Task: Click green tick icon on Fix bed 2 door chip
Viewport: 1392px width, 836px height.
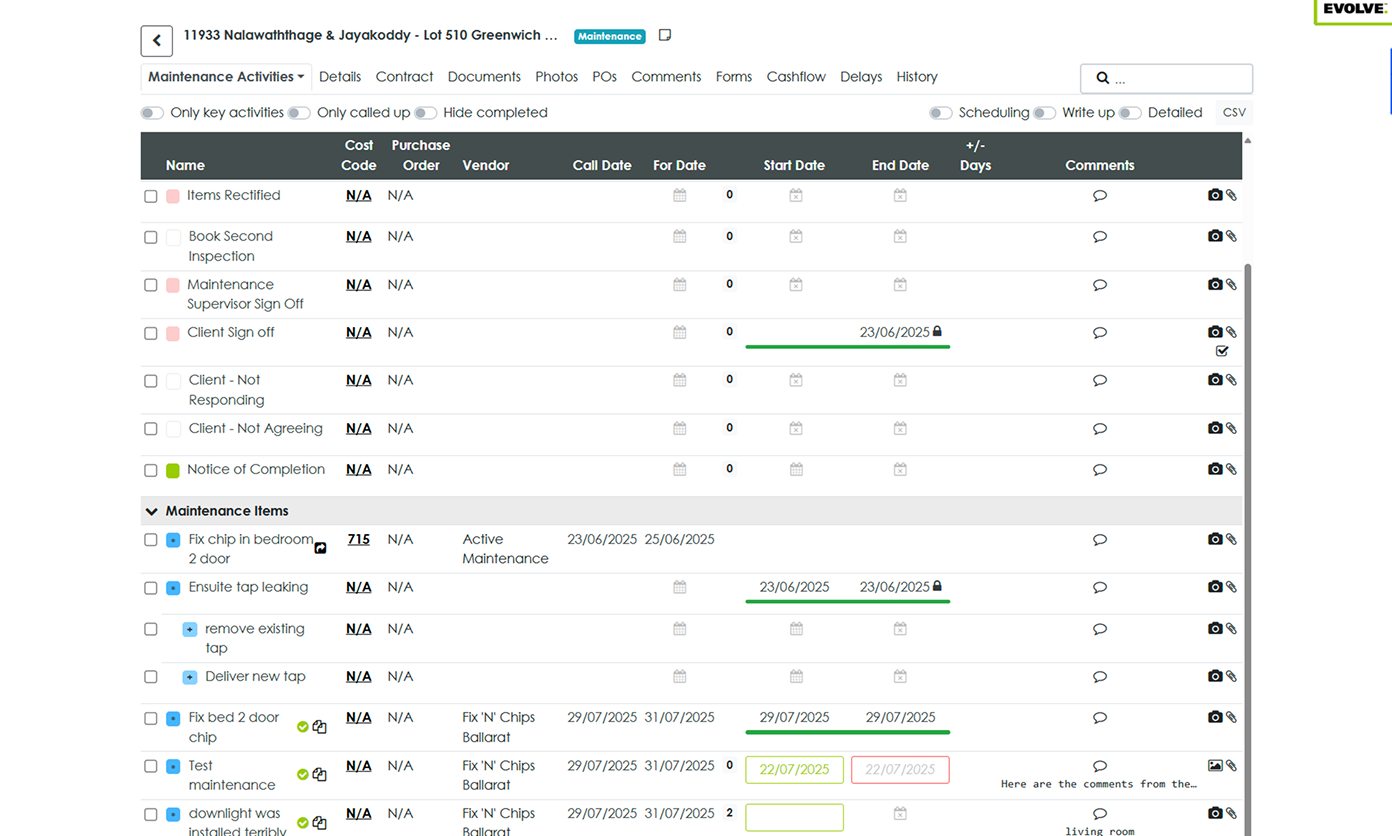Action: coord(303,727)
